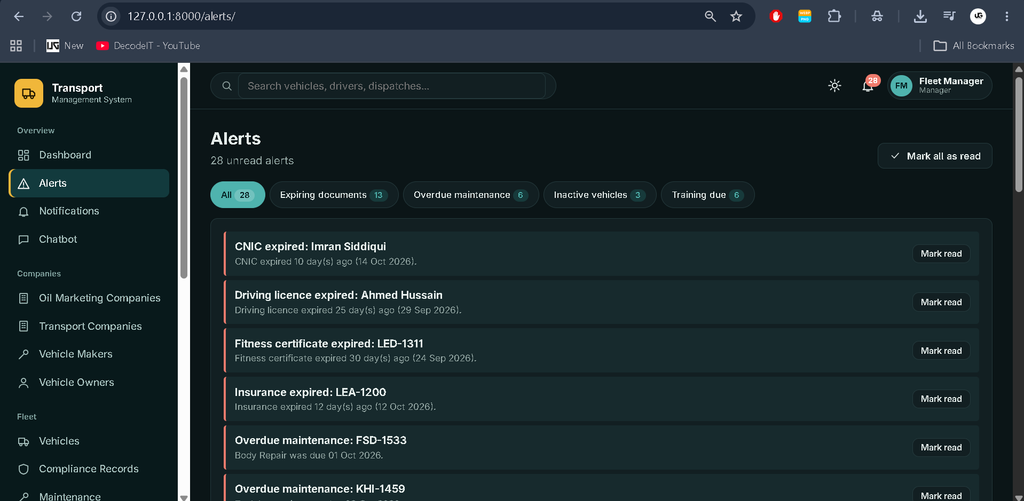Open the Maintenance sidebar item
Screen dimensions: 1024x501
coord(89,495)
